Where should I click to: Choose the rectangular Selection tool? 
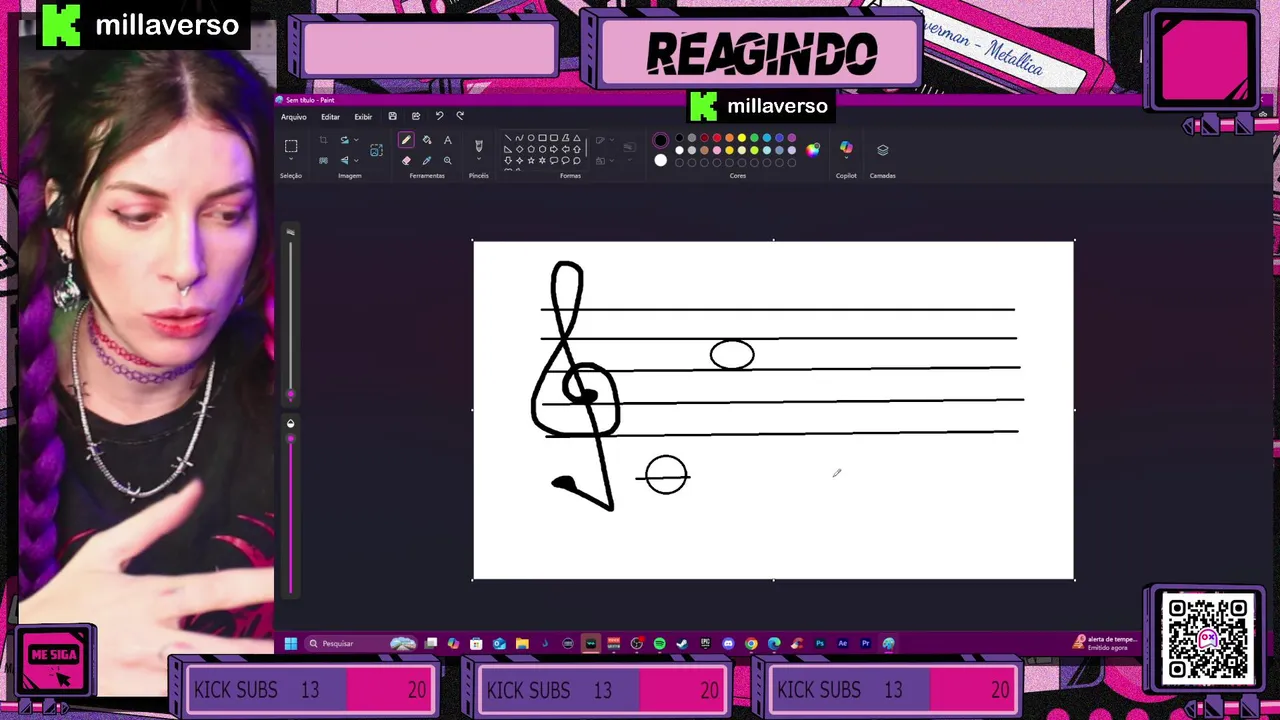(291, 145)
